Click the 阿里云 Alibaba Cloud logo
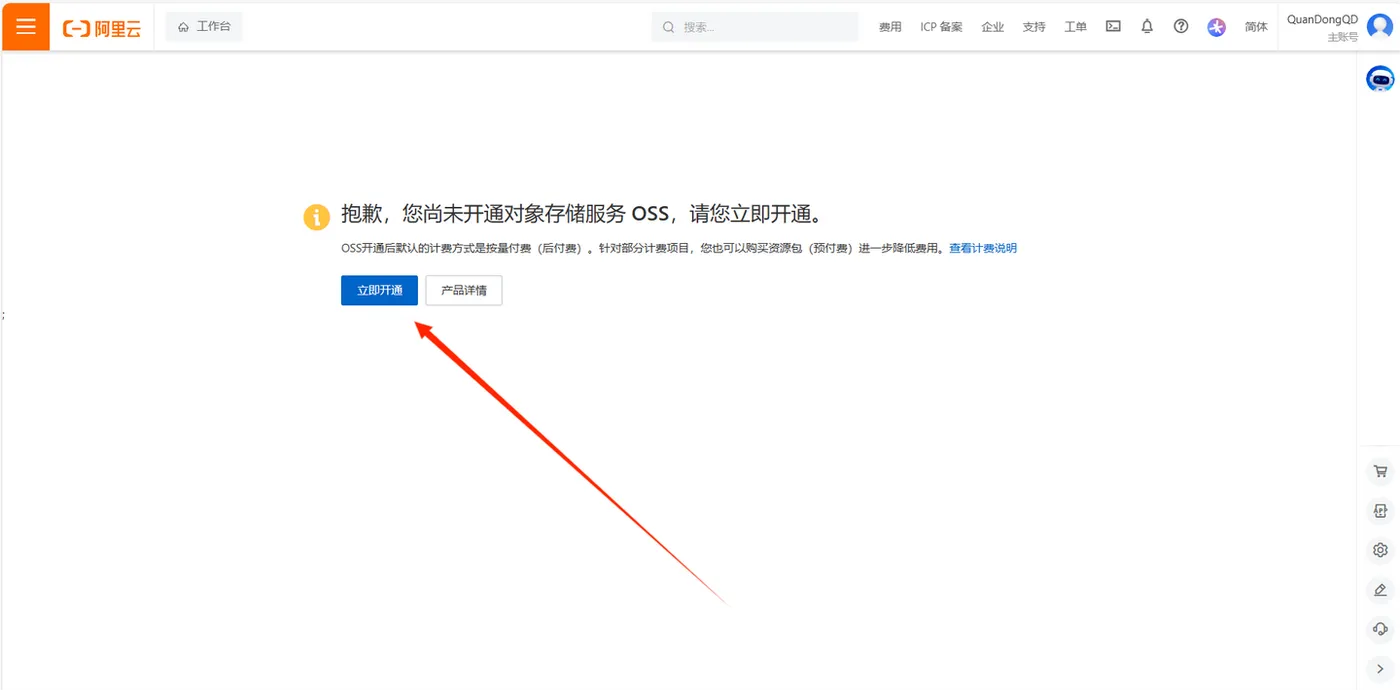The image size is (1400, 690). (x=102, y=28)
